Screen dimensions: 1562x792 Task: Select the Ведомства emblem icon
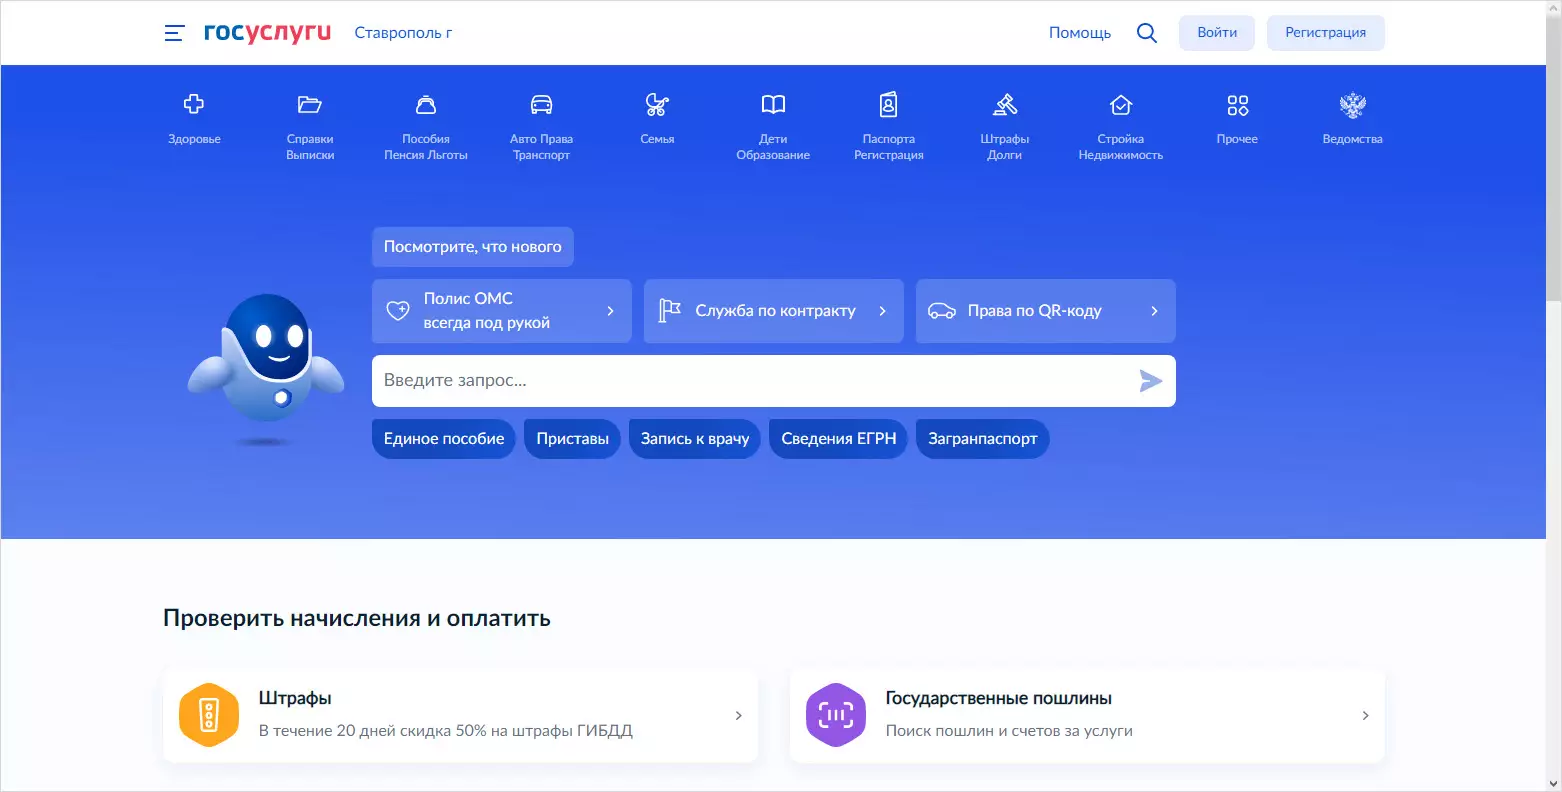(x=1353, y=104)
